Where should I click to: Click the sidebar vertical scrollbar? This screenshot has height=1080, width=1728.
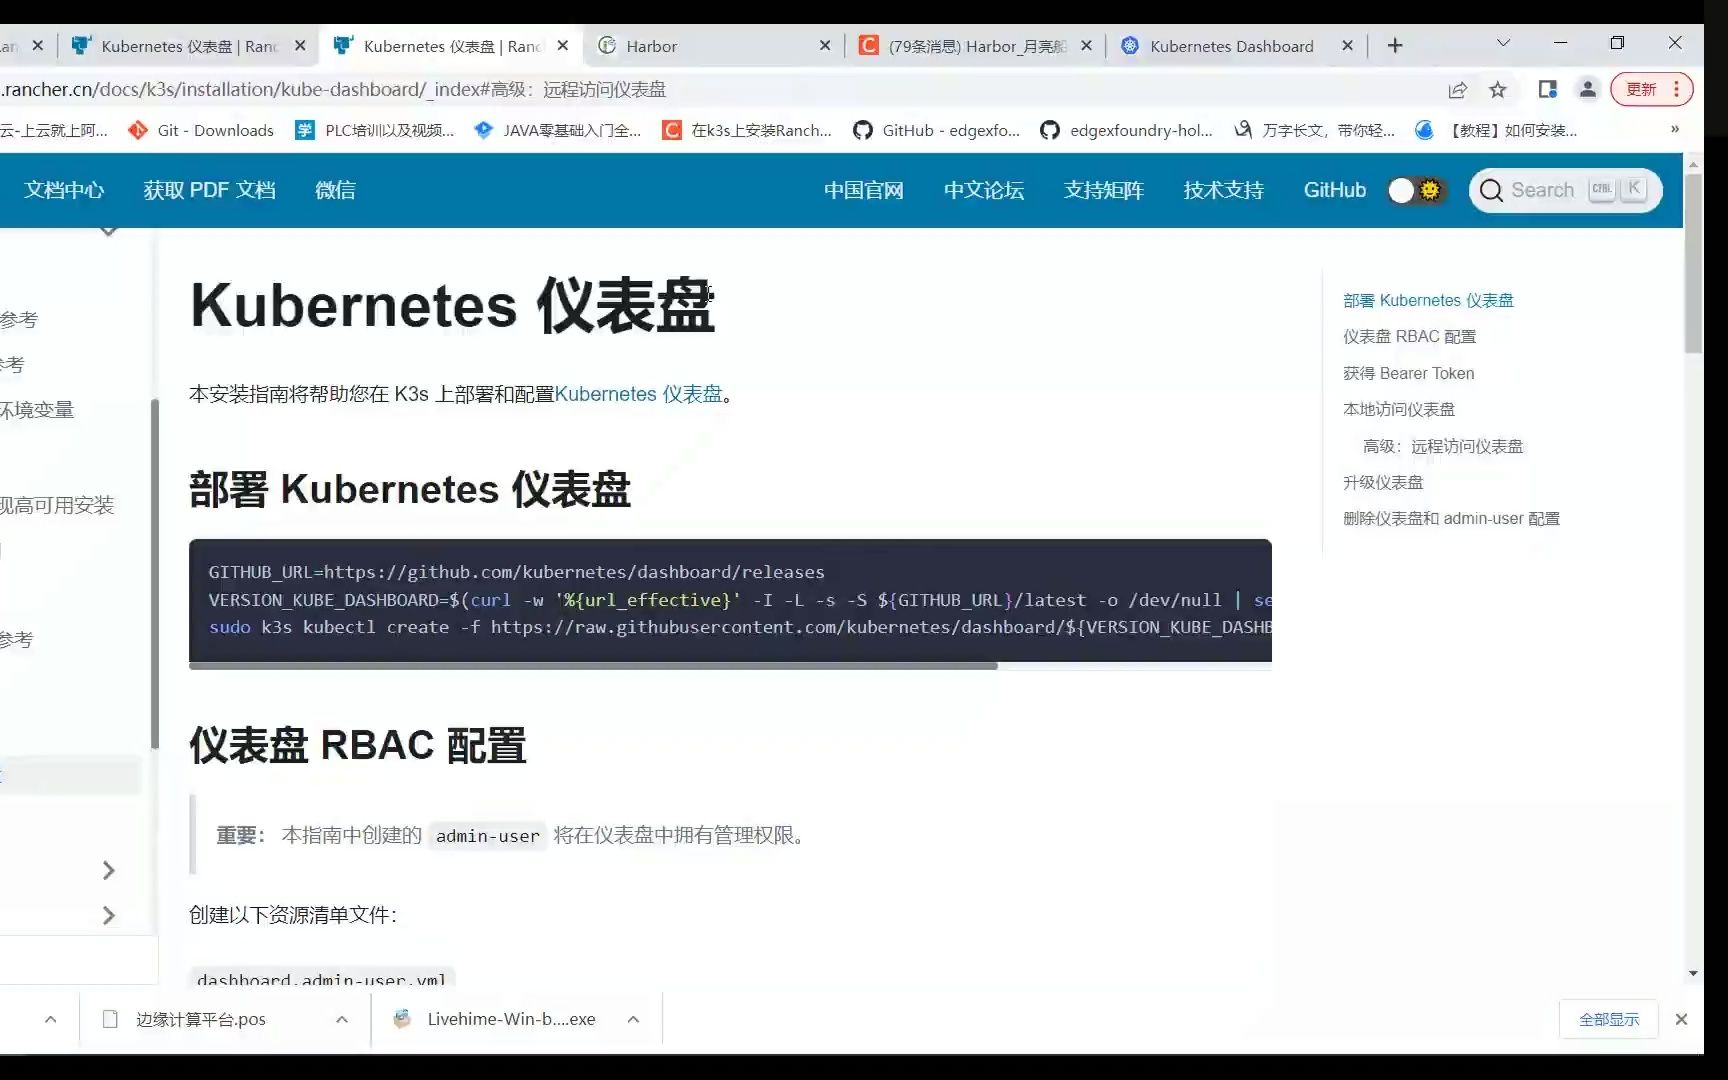(x=155, y=573)
